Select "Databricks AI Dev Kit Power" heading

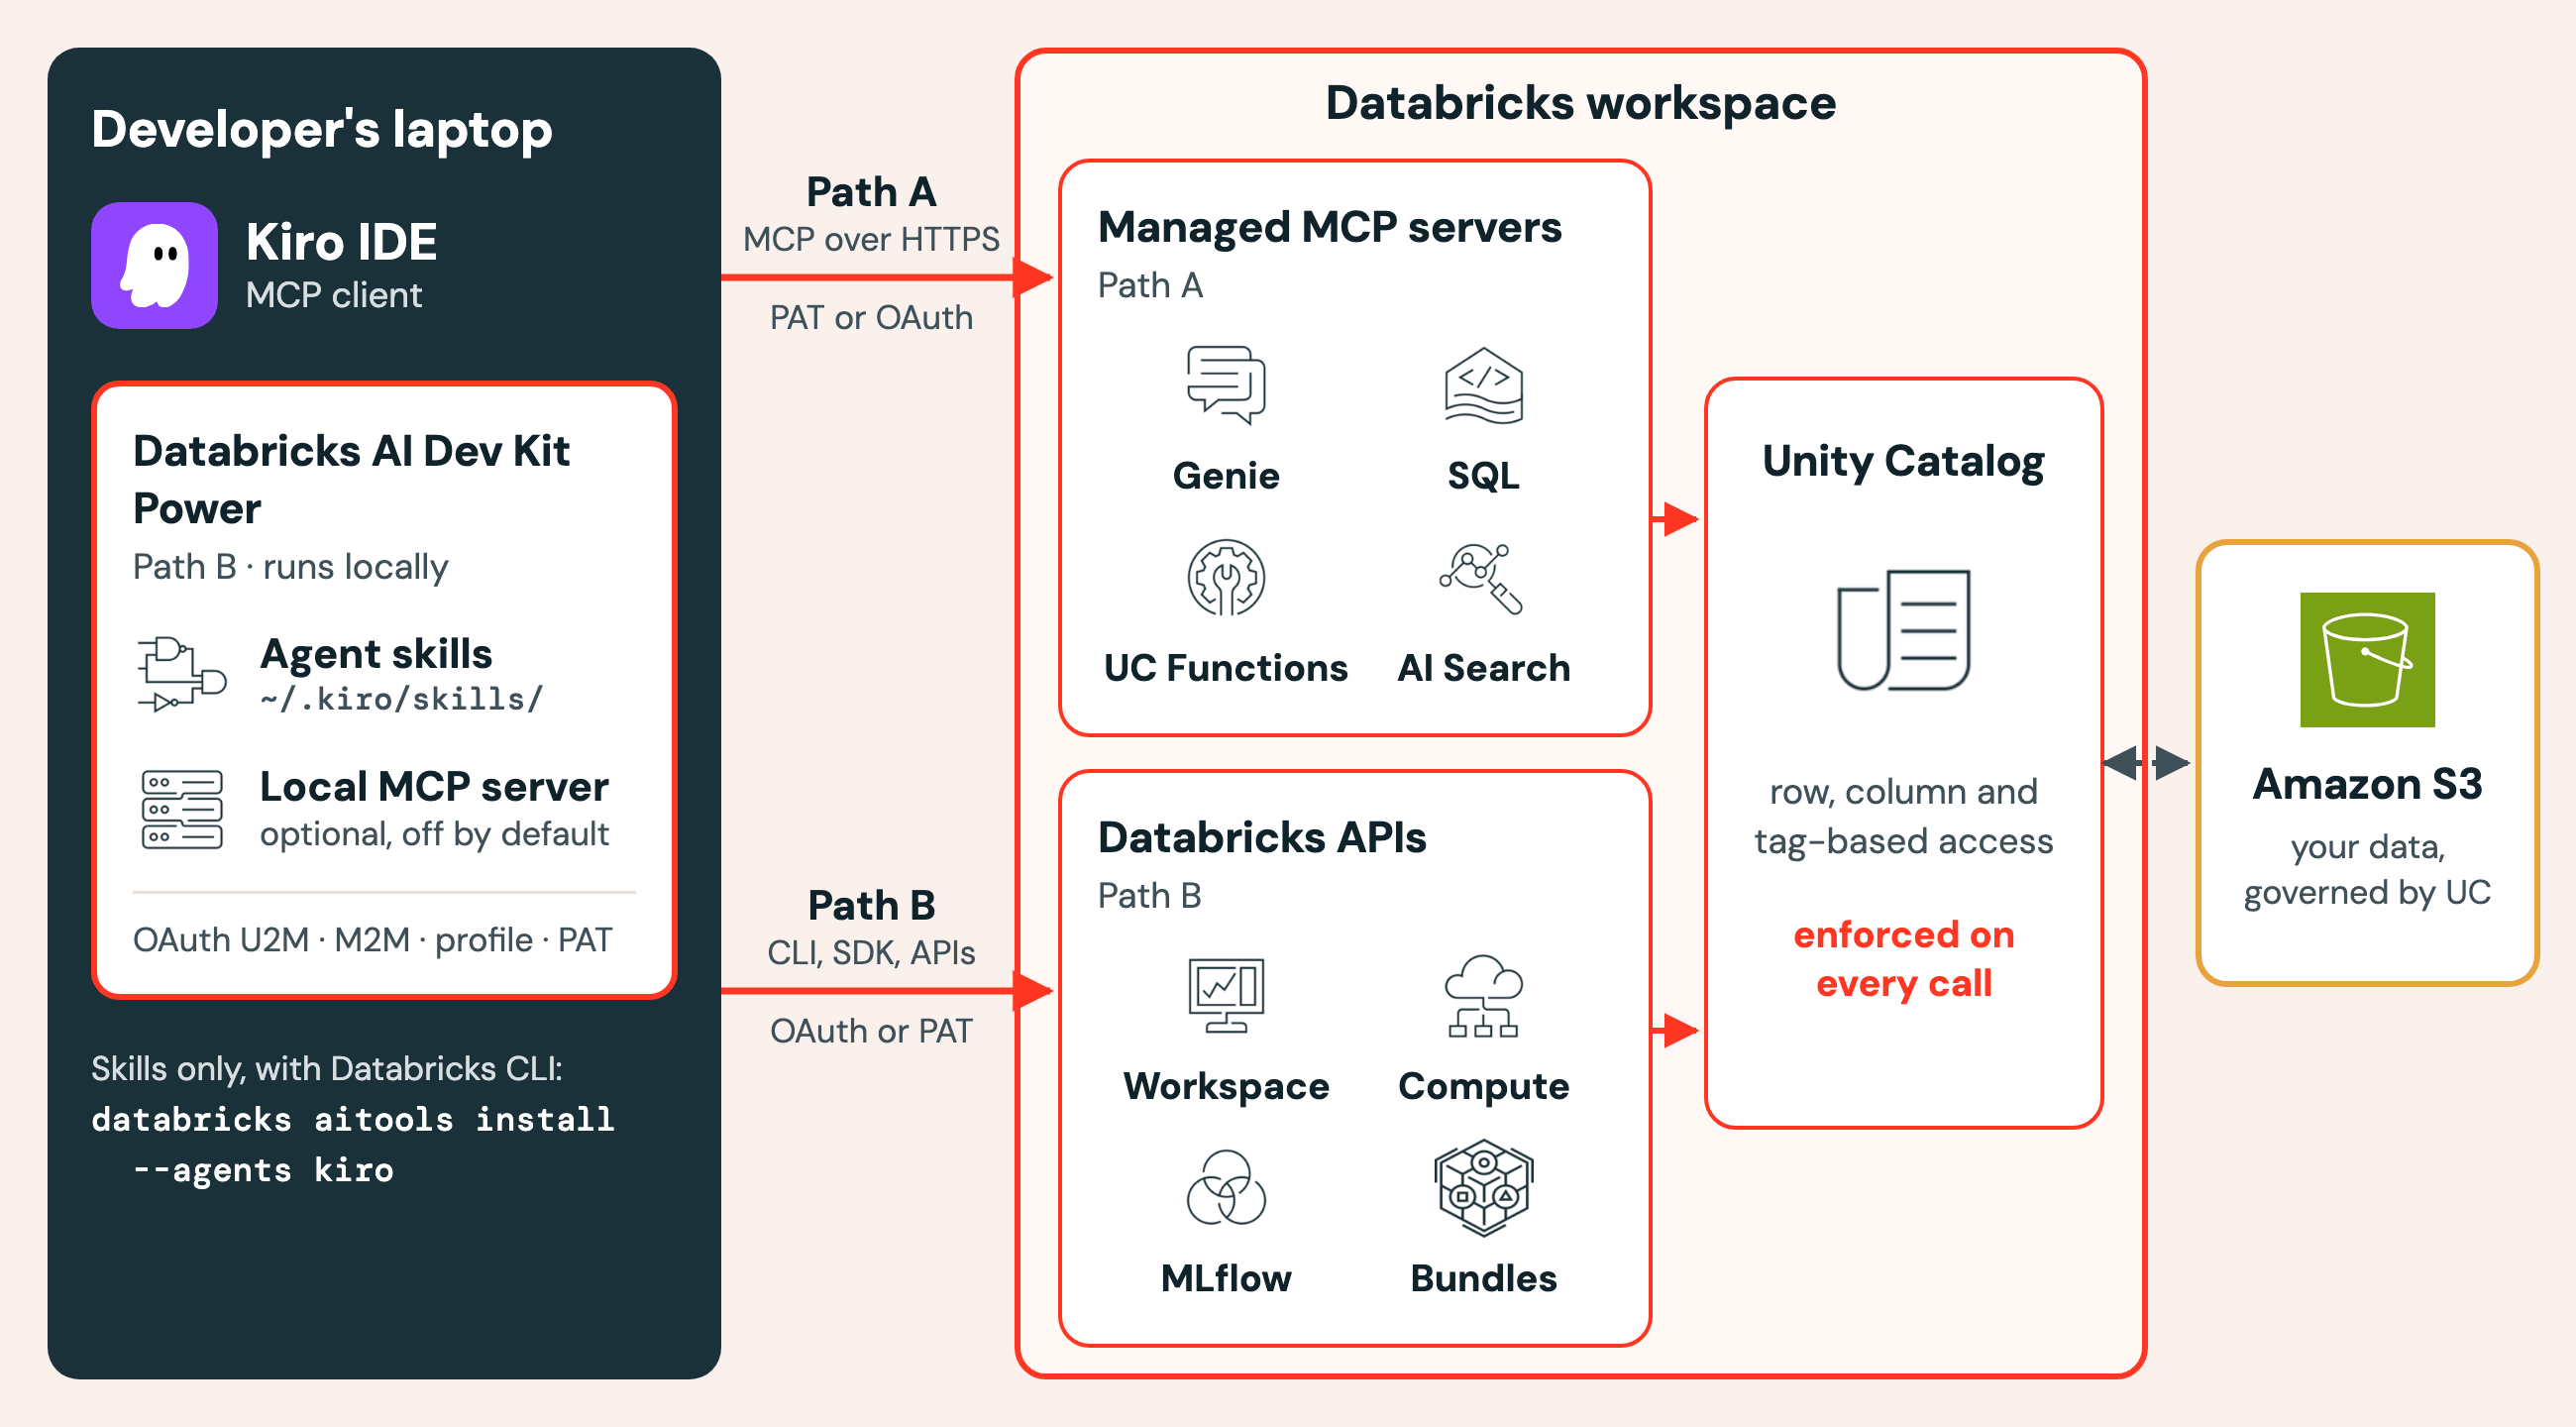pos(351,479)
